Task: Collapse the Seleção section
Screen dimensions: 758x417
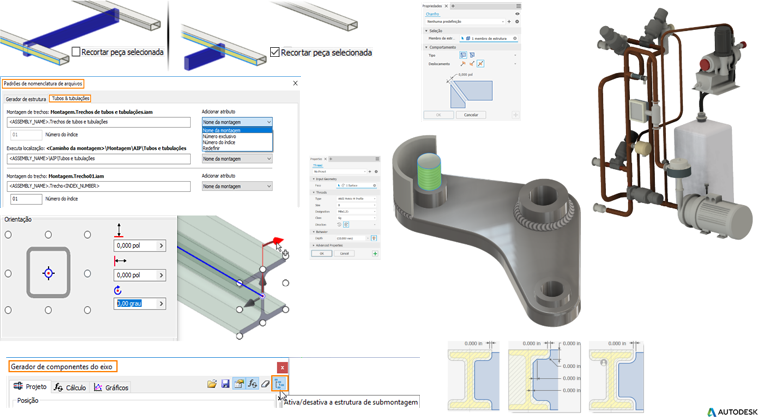Action: [x=426, y=30]
